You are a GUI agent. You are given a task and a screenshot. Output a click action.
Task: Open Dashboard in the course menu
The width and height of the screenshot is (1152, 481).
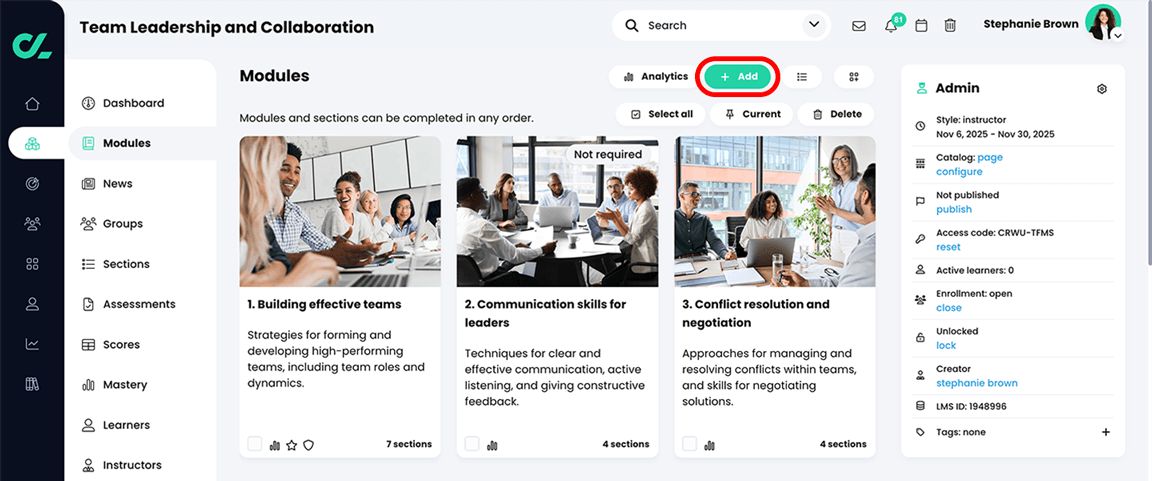[133, 103]
